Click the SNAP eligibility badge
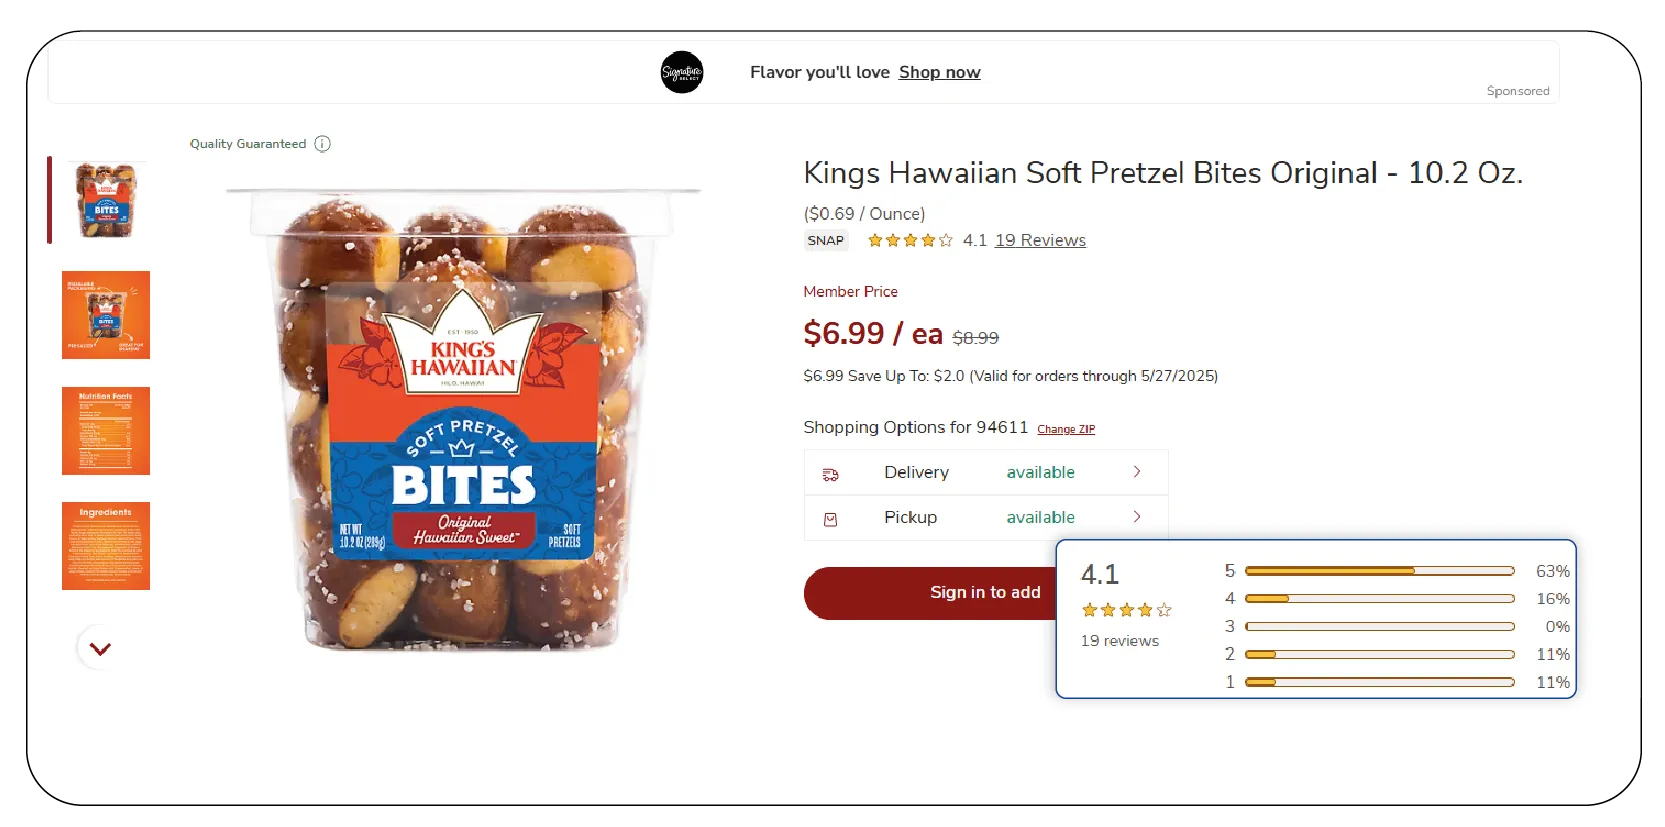 point(826,240)
